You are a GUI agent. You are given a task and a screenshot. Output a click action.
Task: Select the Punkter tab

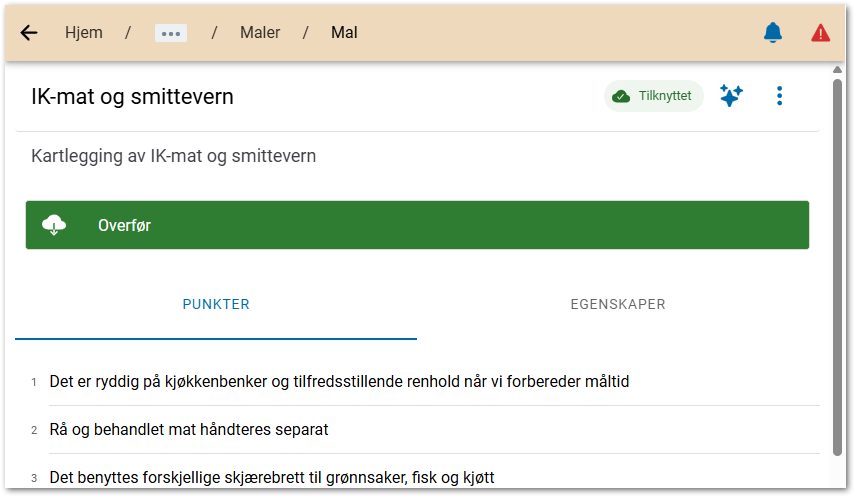pos(216,304)
